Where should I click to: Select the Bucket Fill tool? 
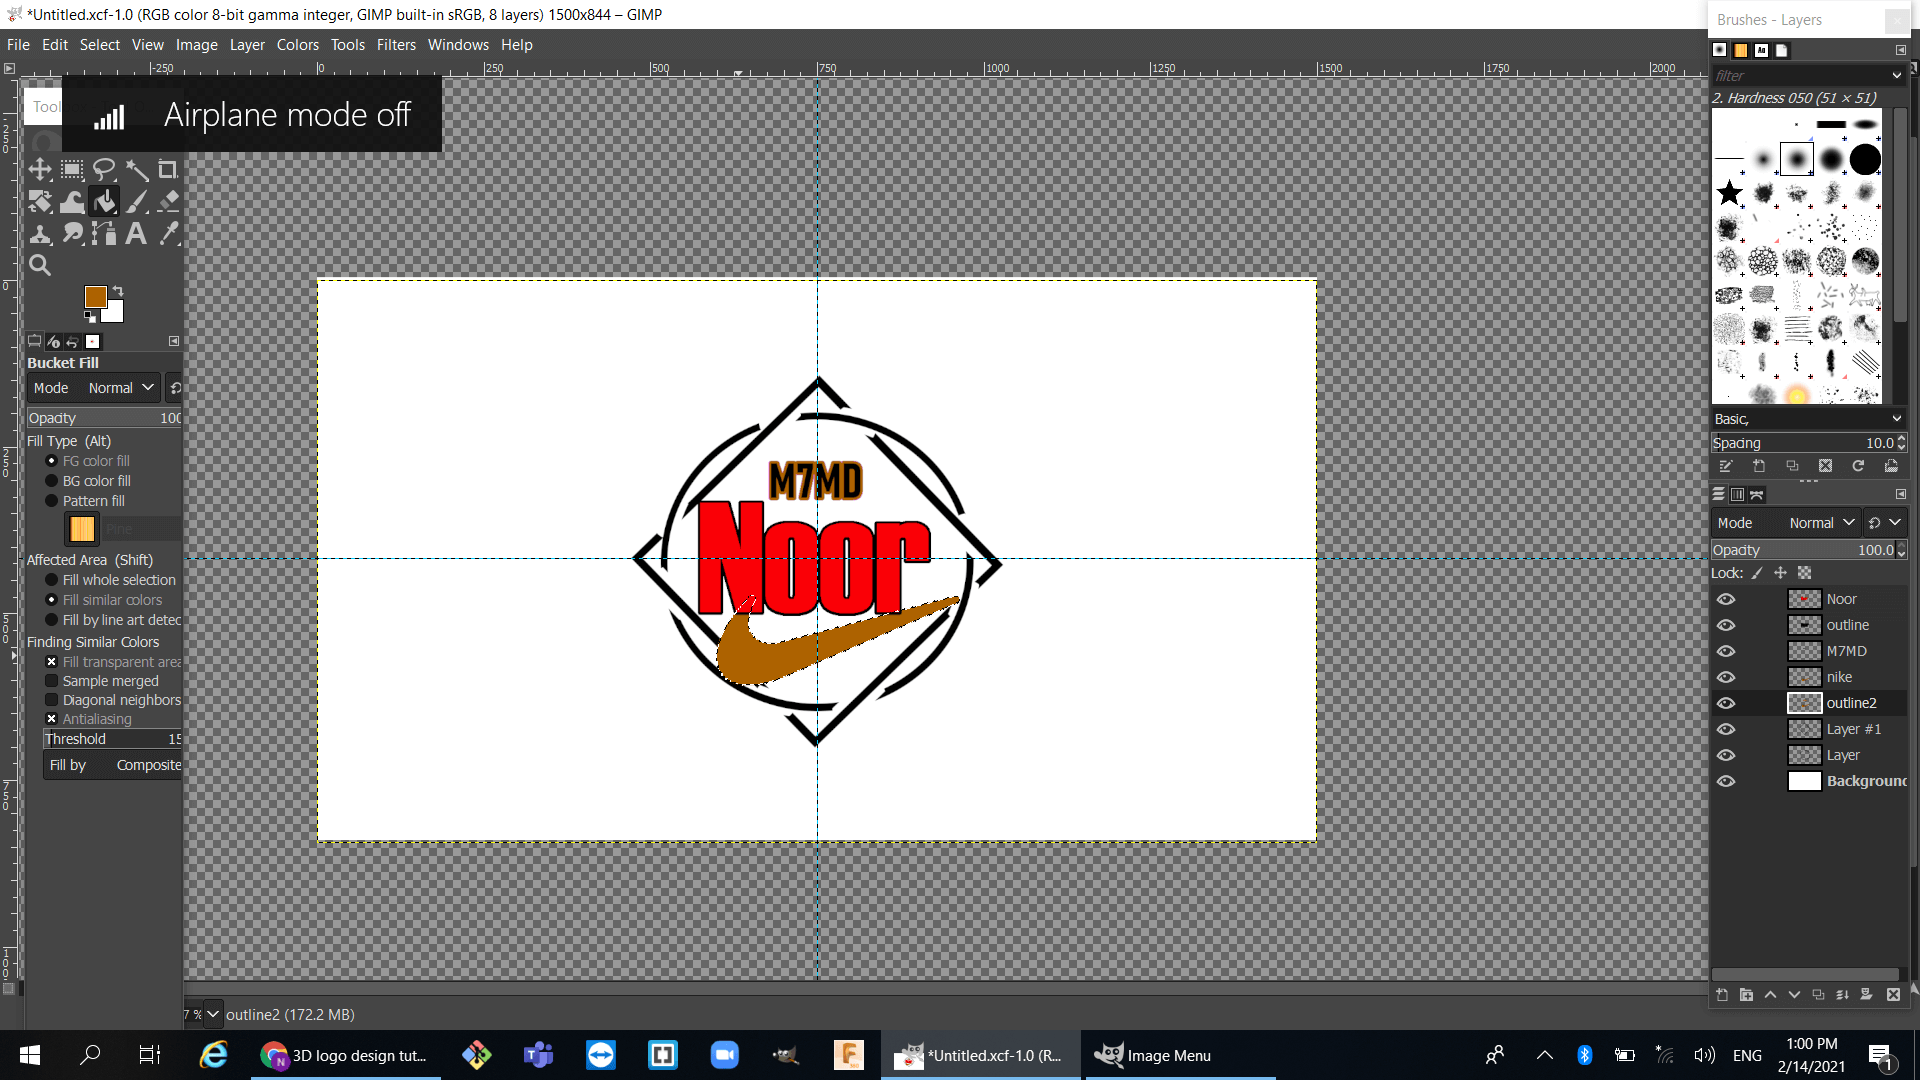pyautogui.click(x=104, y=201)
